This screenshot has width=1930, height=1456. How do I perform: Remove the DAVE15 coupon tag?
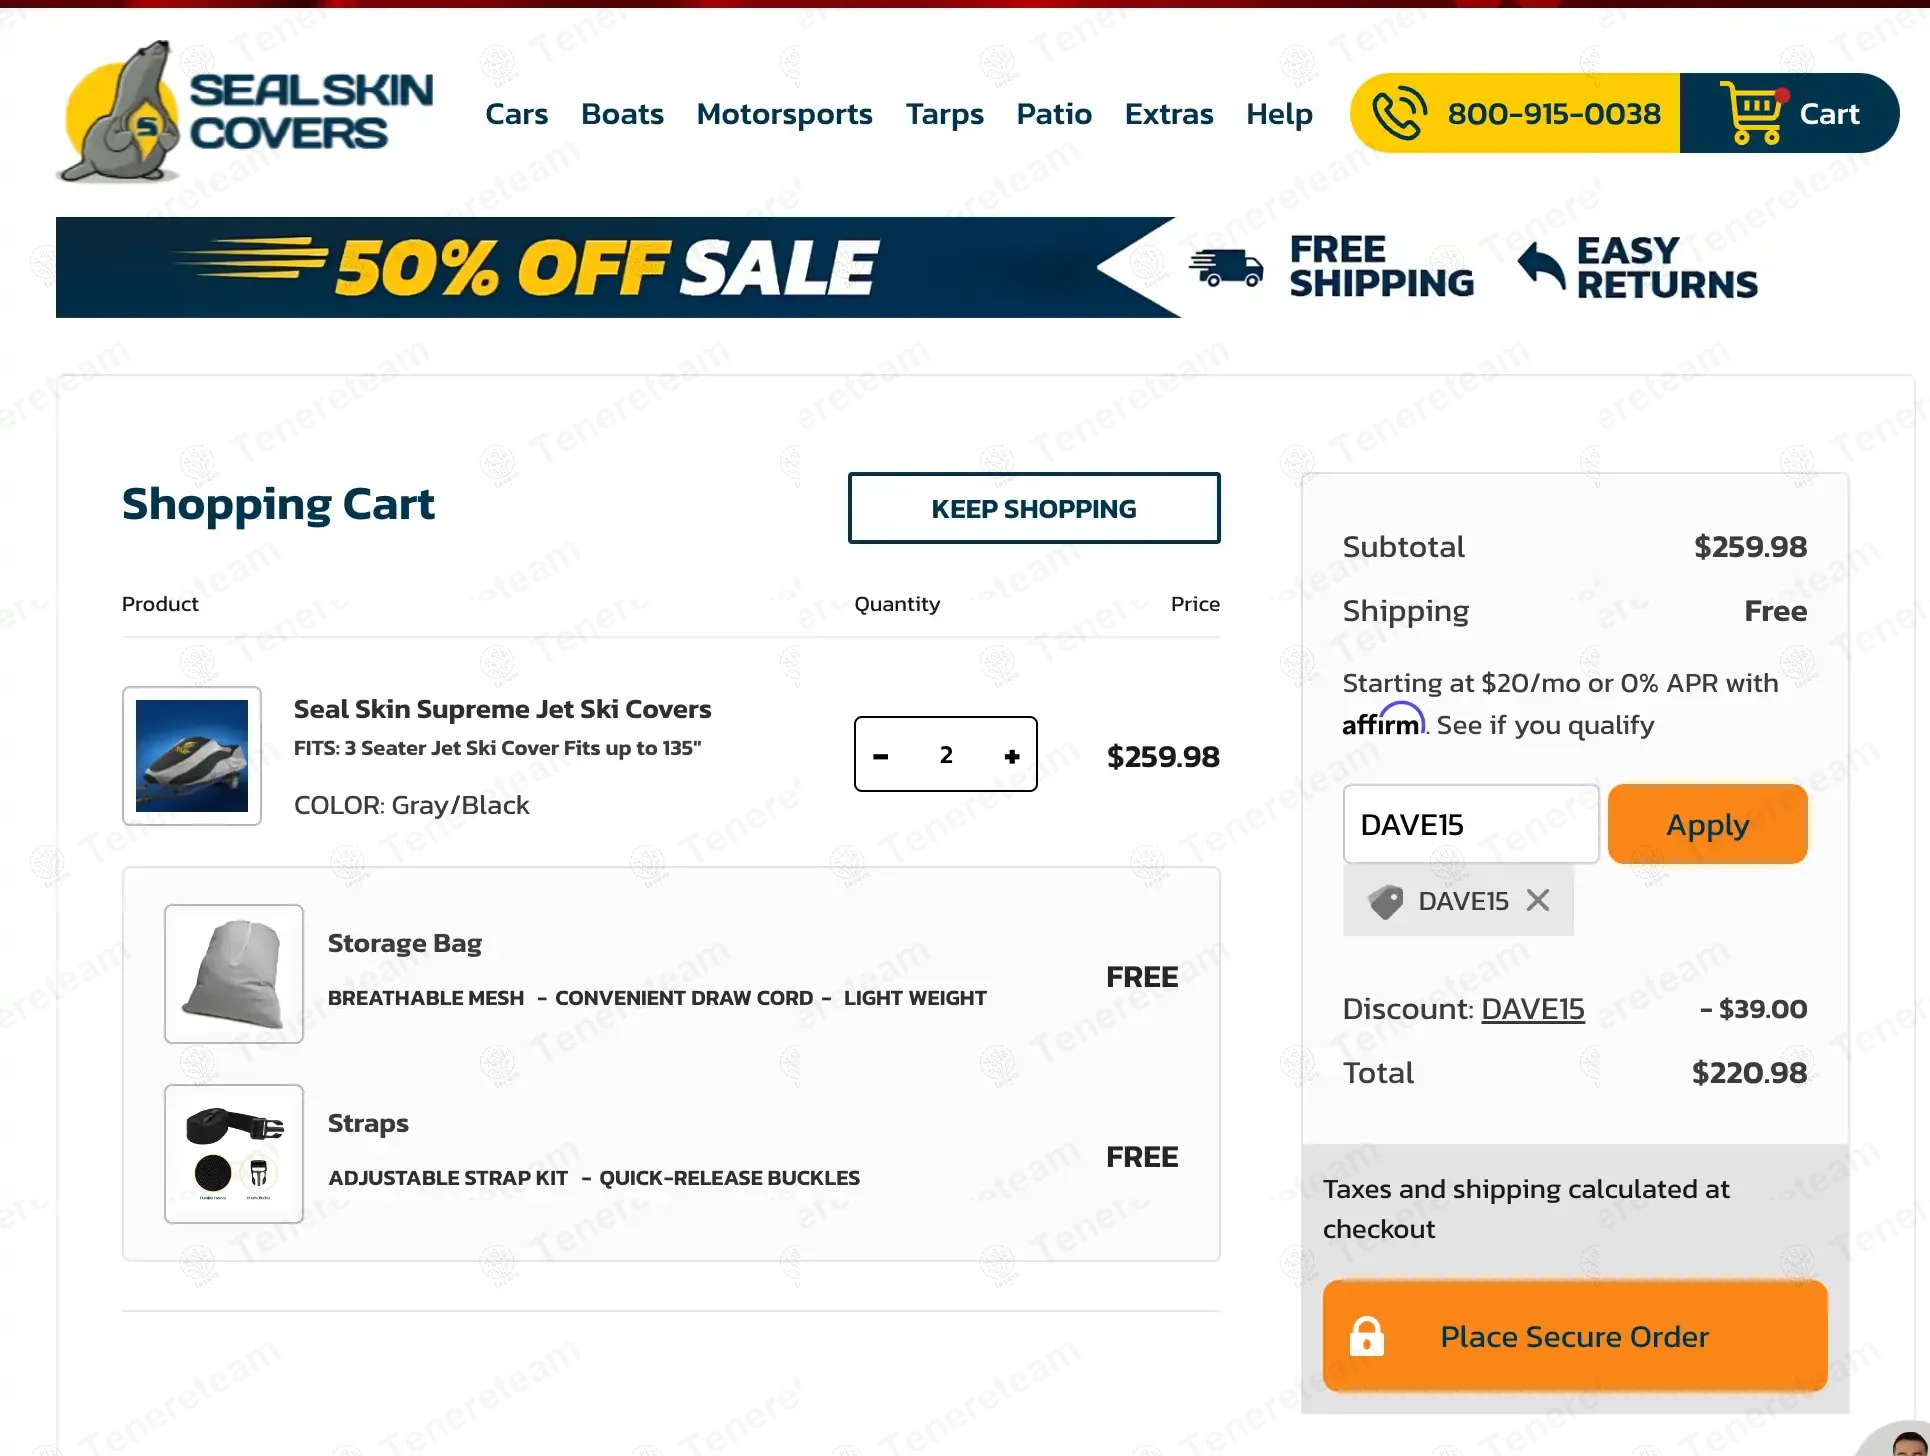point(1538,901)
